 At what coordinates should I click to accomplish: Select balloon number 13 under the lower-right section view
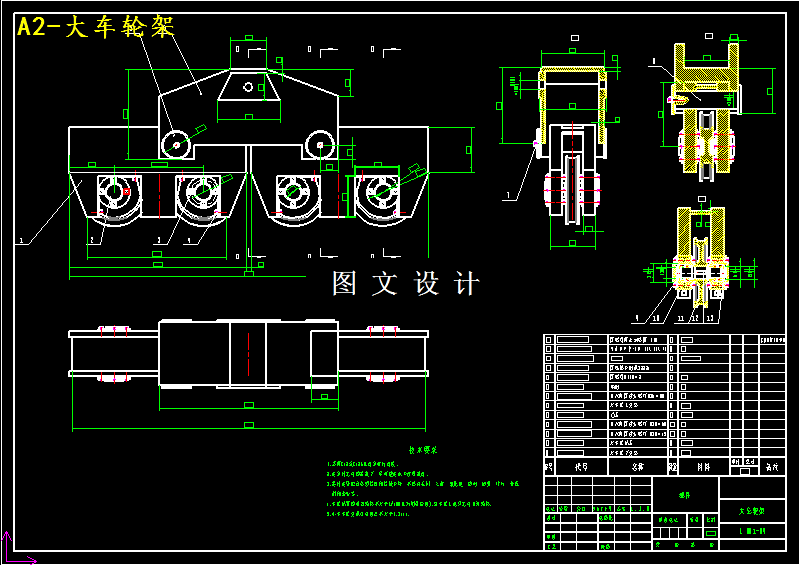pos(710,318)
